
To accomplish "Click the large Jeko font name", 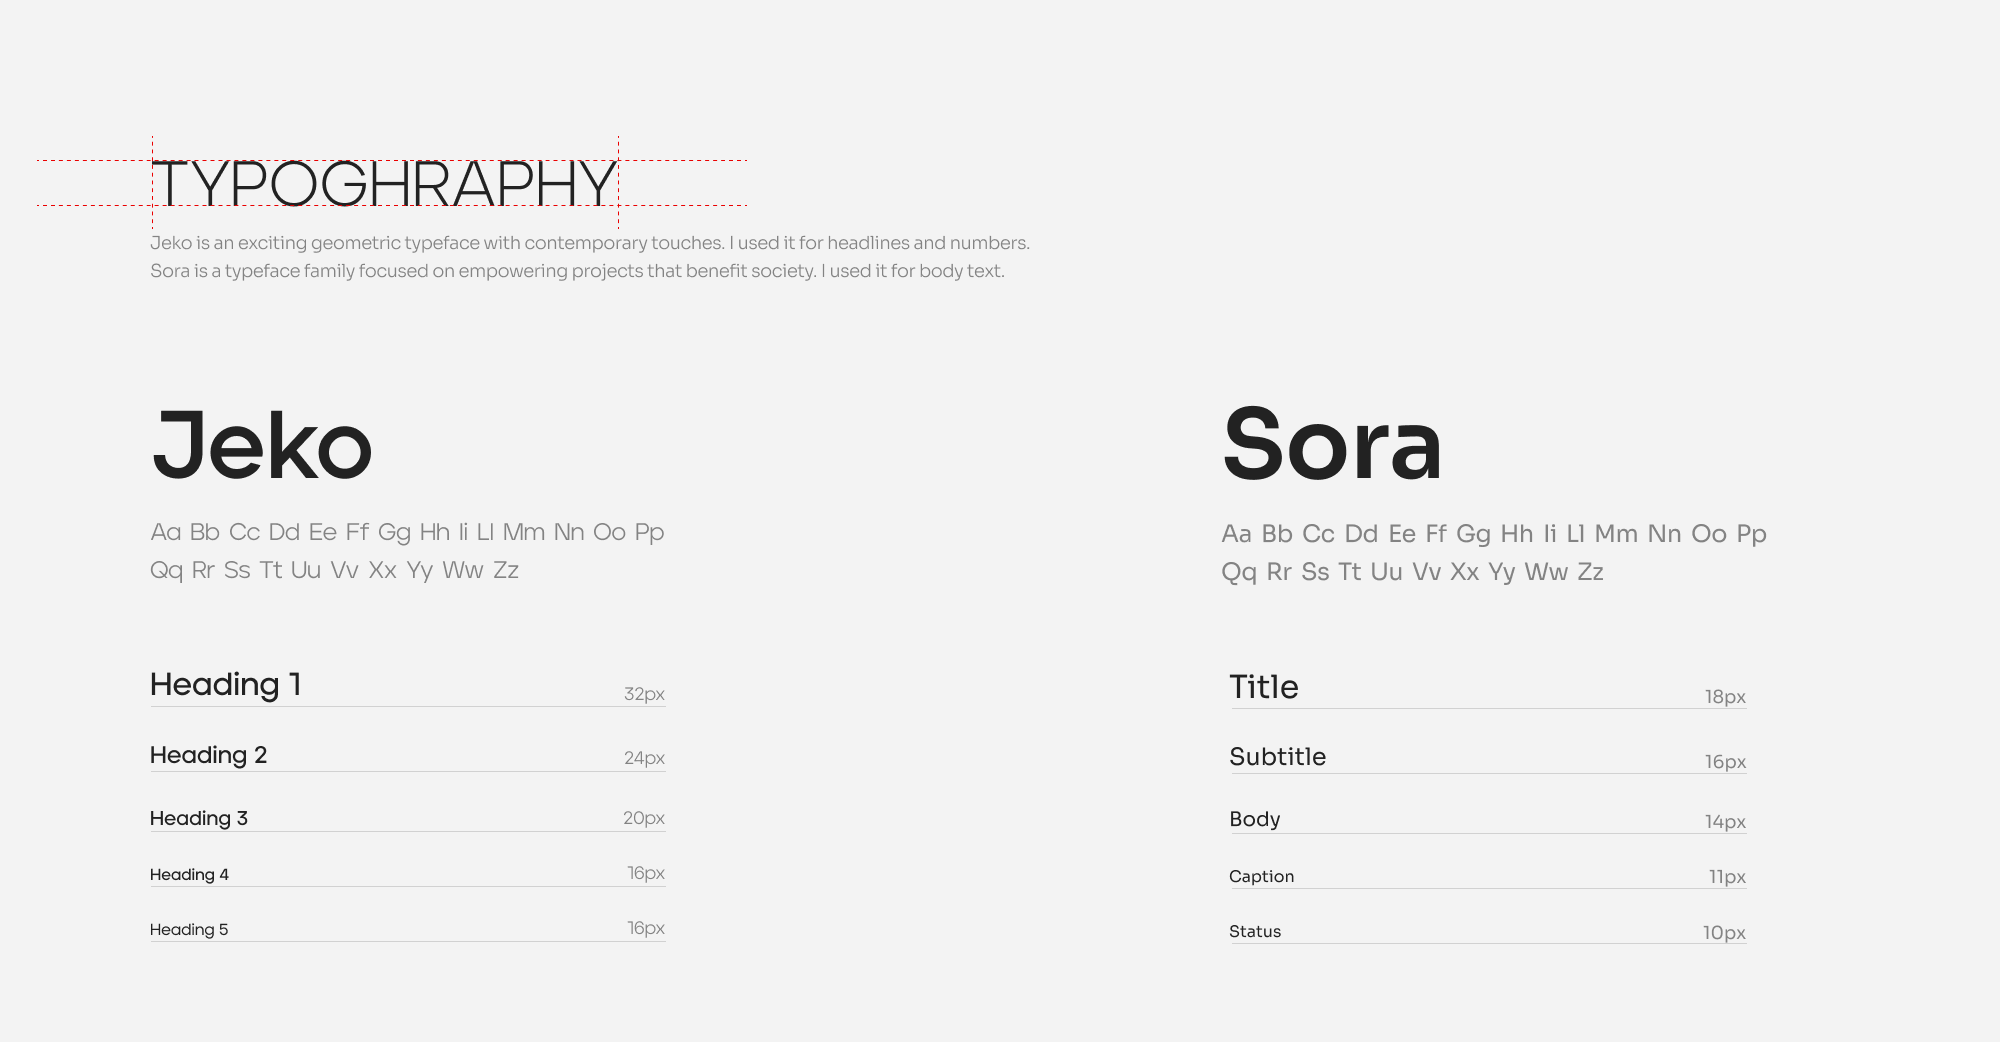I will [x=262, y=446].
